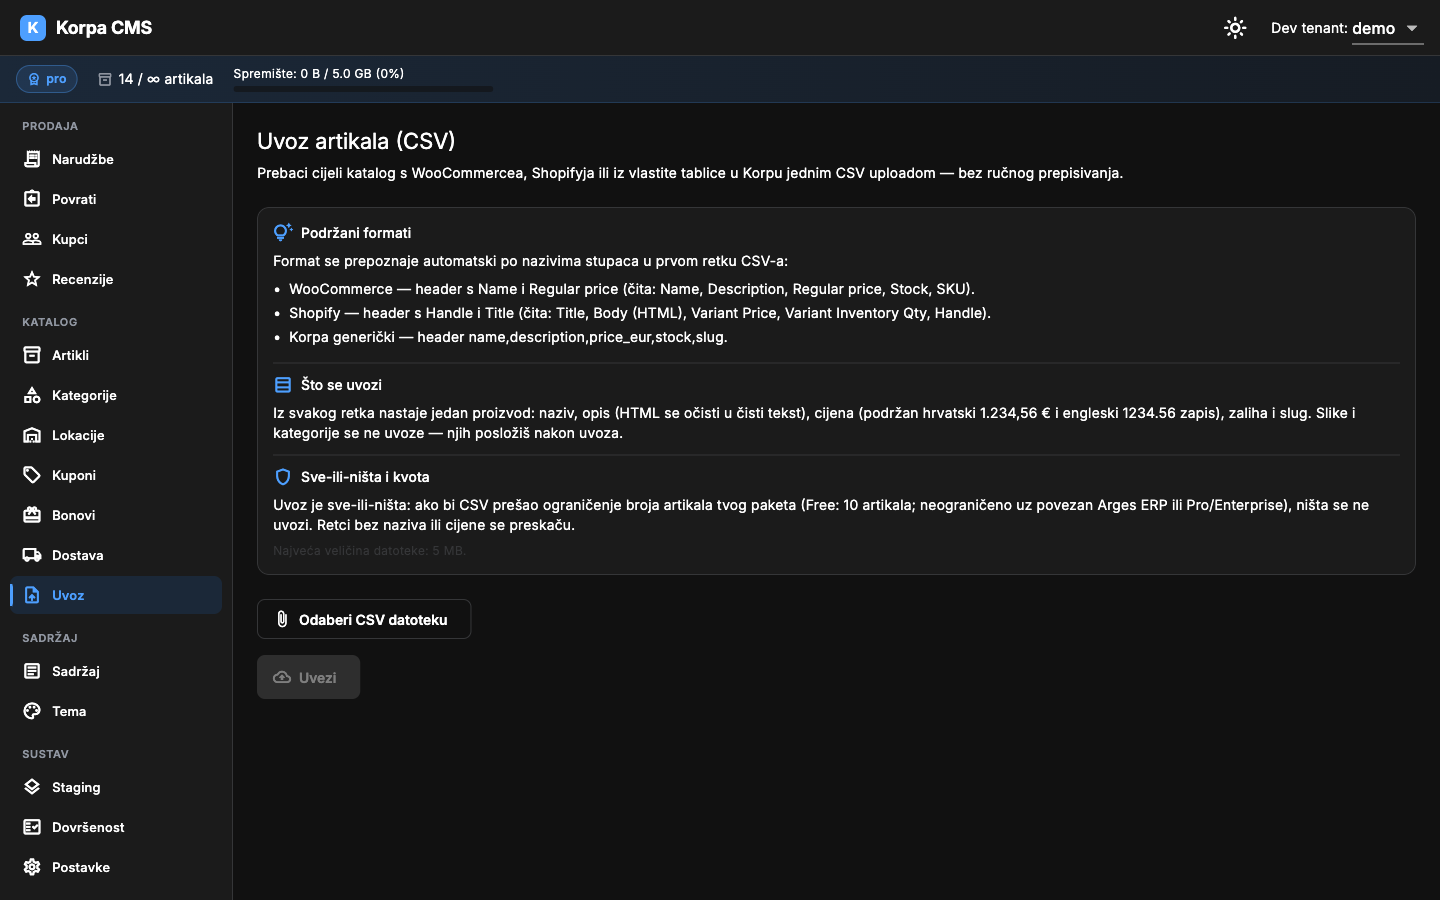
Task: Click the Uvoz upload file icon
Action: tap(32, 595)
